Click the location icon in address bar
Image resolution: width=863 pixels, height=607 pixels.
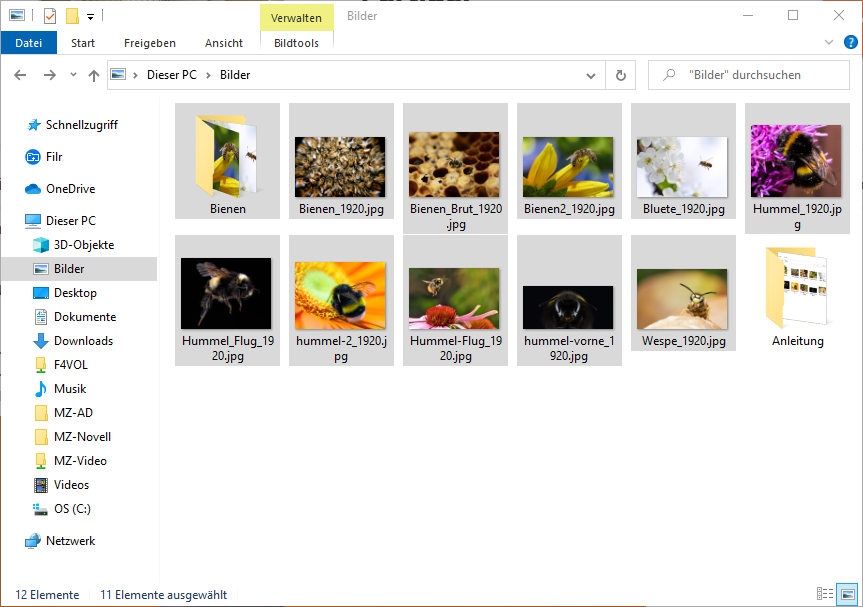click(x=118, y=74)
